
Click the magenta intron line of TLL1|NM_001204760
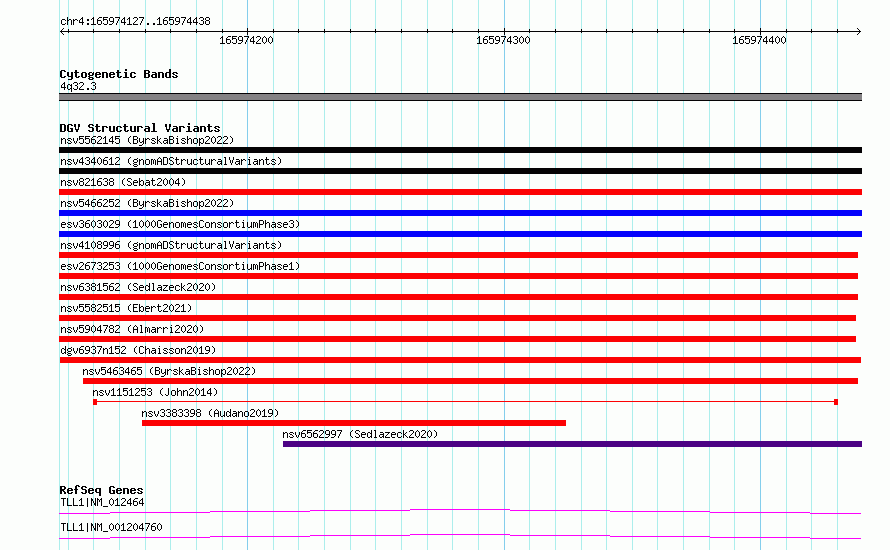(460, 536)
